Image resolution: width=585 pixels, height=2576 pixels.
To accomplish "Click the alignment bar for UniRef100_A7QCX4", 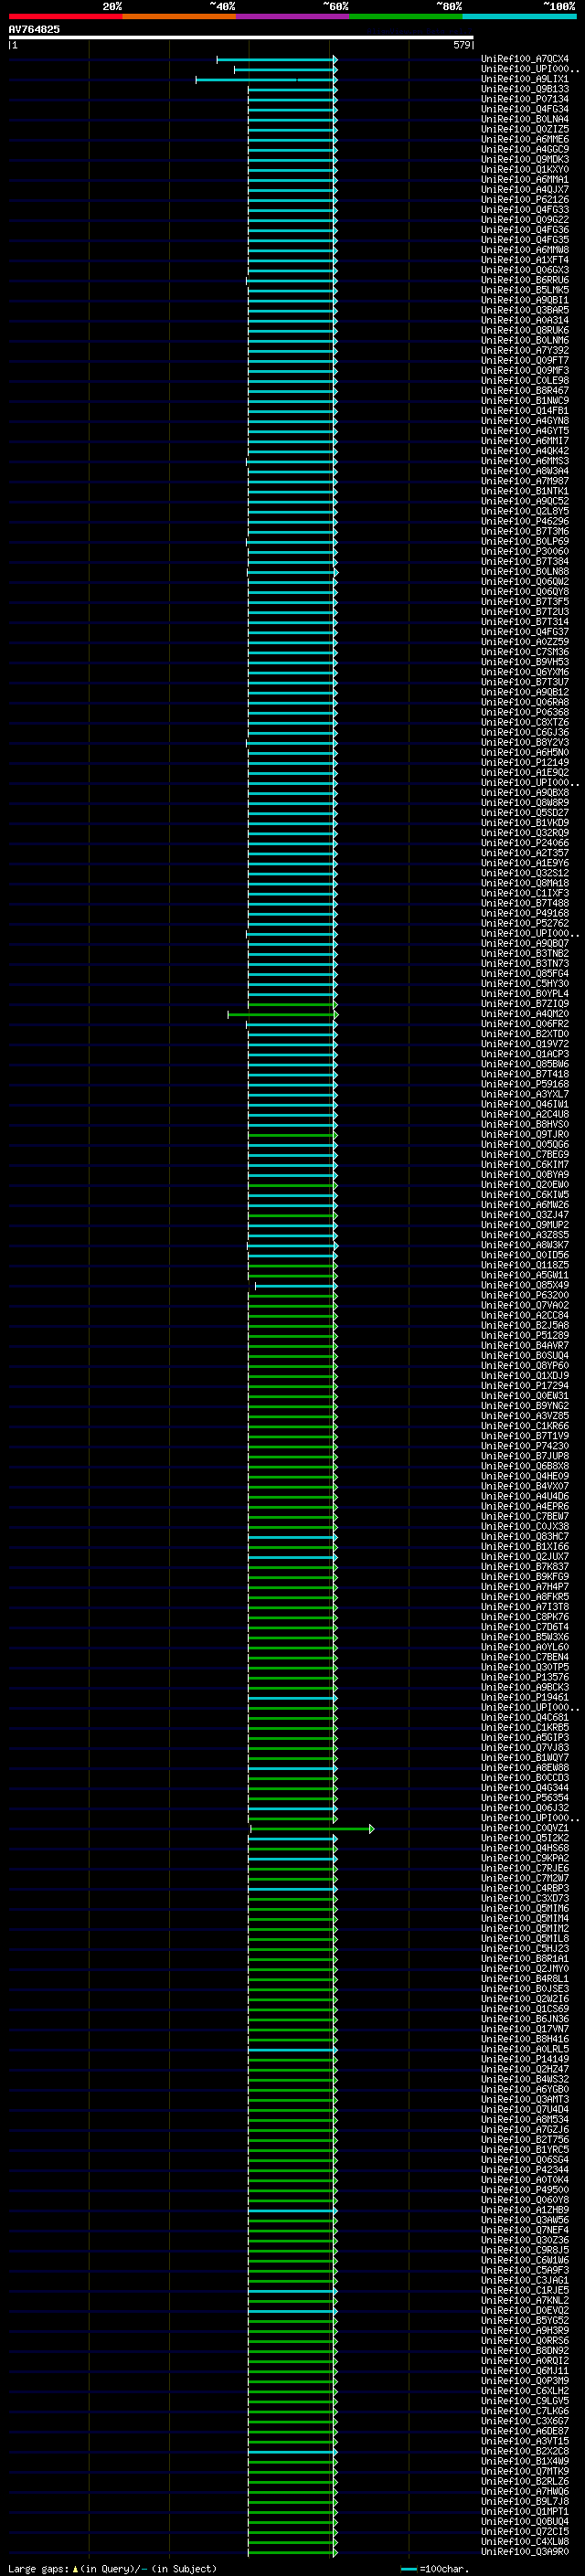I will tap(277, 60).
